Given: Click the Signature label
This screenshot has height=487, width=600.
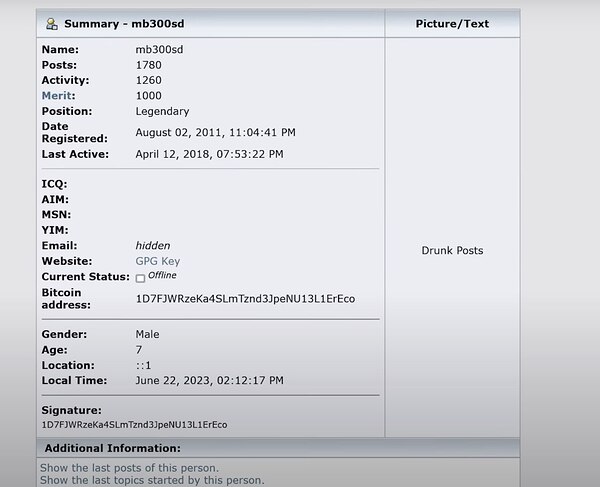Looking at the screenshot, I should 72,410.
